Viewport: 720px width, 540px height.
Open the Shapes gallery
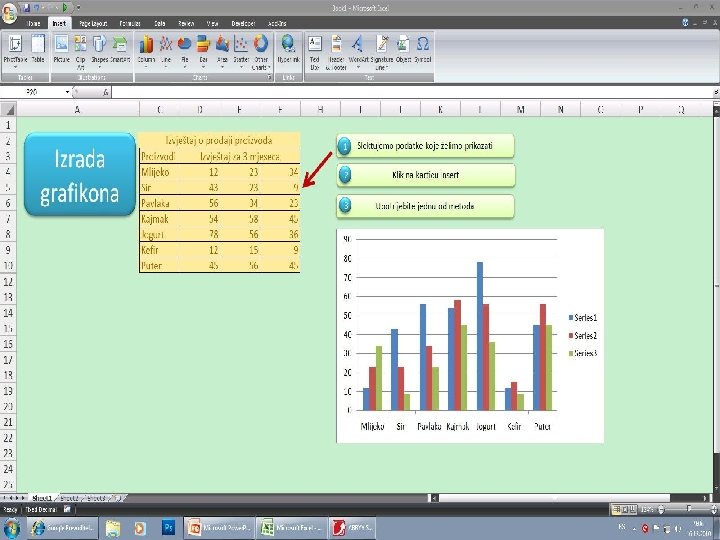(99, 51)
